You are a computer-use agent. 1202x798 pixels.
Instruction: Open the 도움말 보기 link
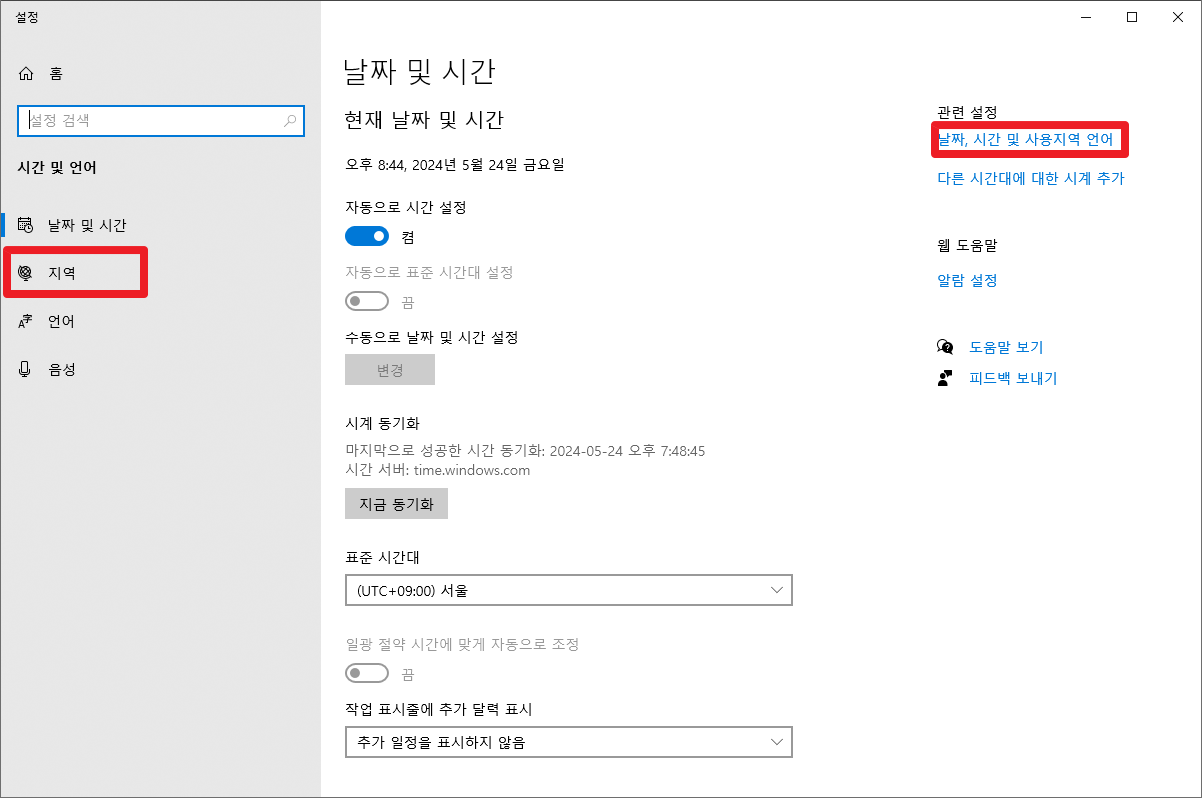pyautogui.click(x=1006, y=347)
